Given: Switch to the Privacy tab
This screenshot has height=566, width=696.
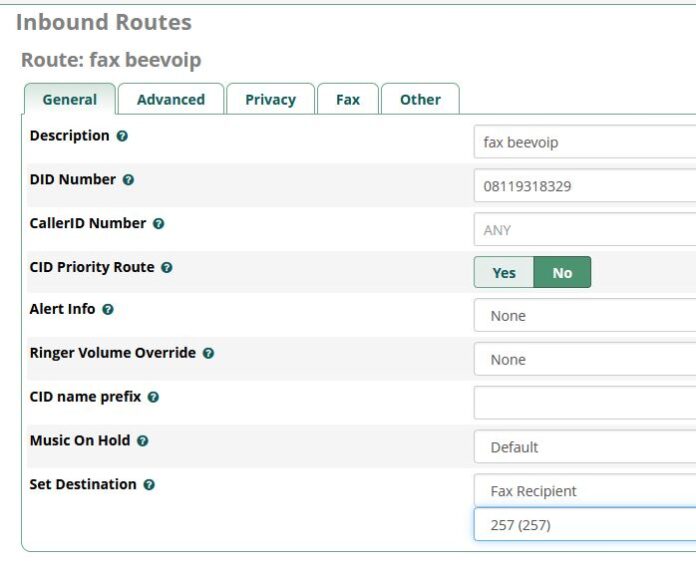Looking at the screenshot, I should (270, 99).
